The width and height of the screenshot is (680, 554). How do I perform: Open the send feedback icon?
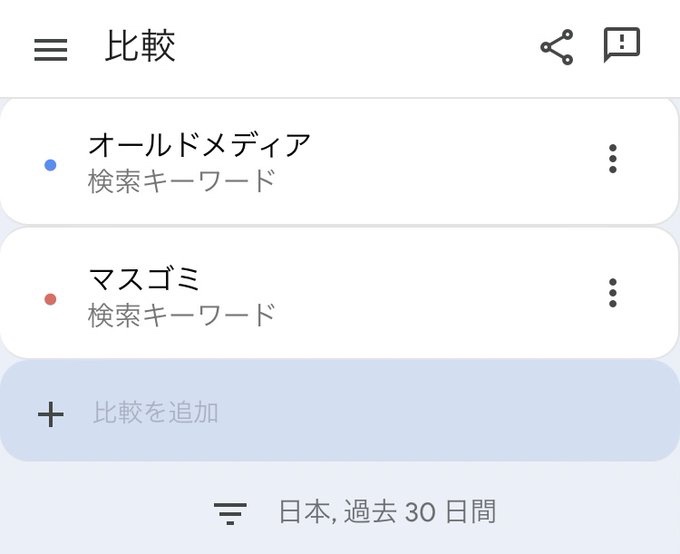[621, 45]
